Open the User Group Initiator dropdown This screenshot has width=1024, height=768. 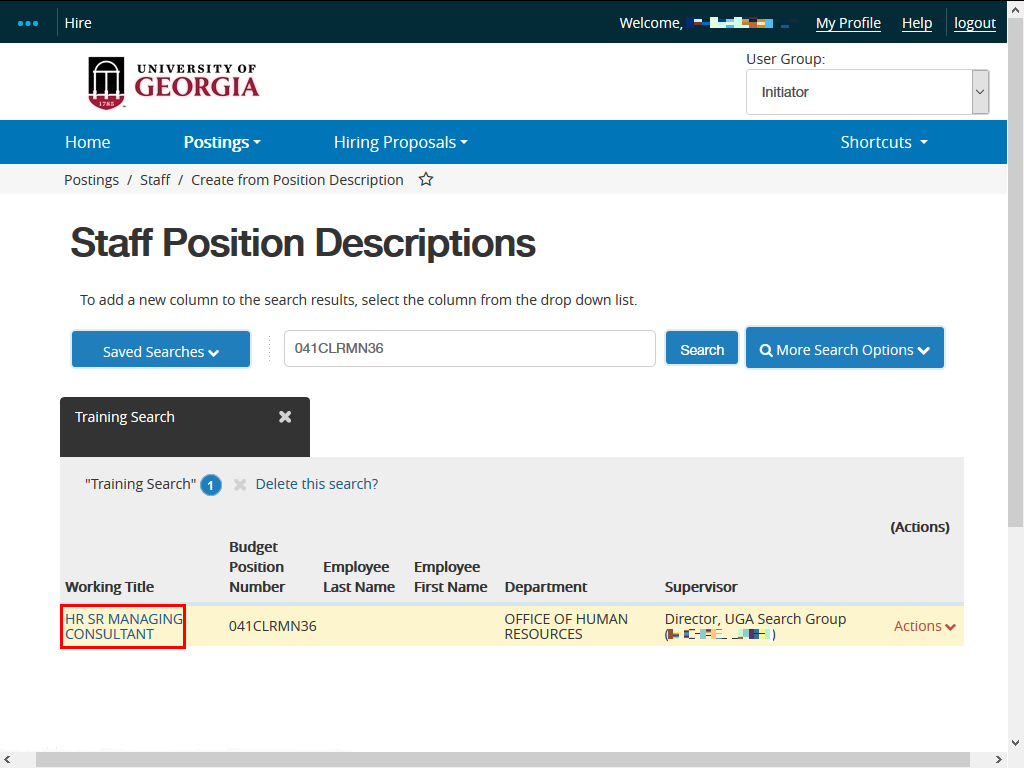click(867, 92)
